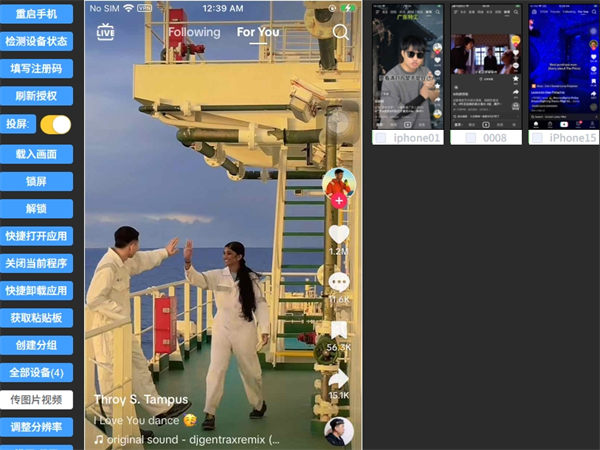Viewport: 600px width, 450px height.
Task: Open spinning sound disc avatar
Action: click(x=339, y=431)
